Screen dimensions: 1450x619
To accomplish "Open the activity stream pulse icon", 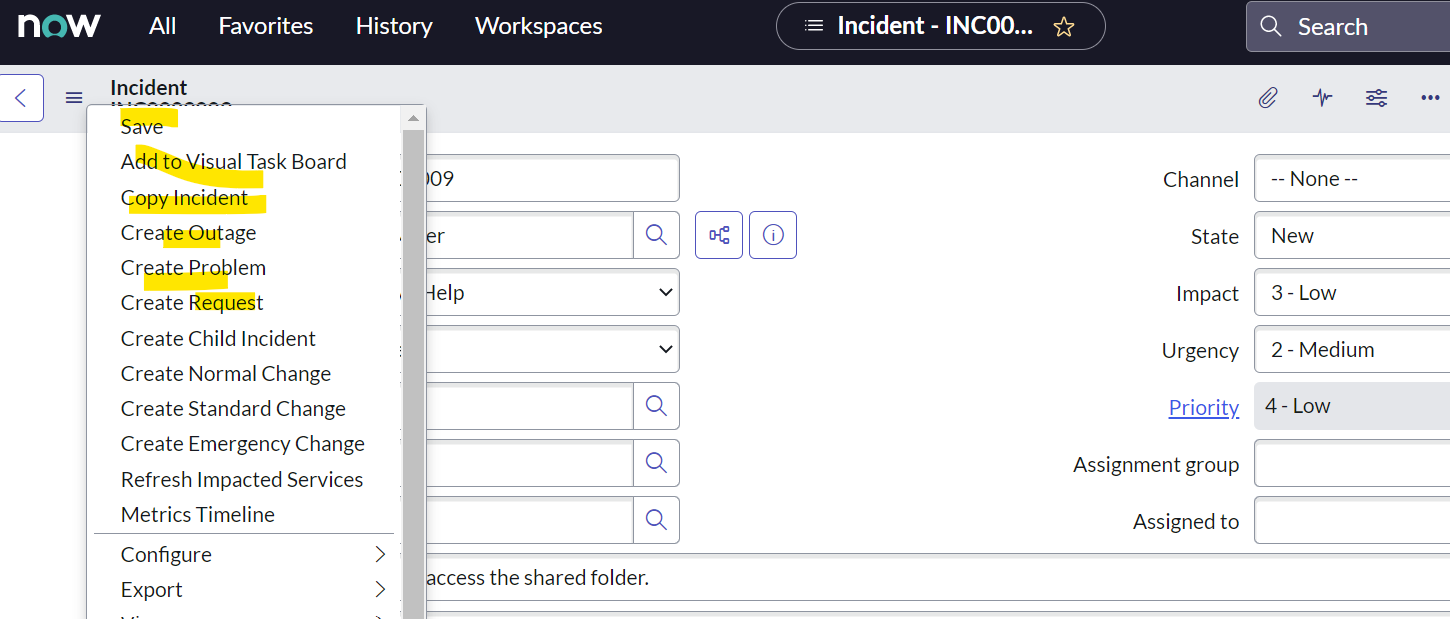I will tap(1322, 97).
